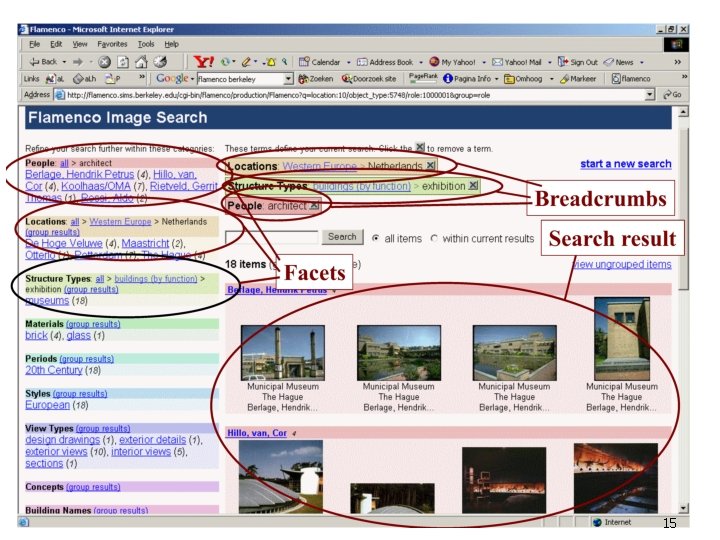
Task: Open News on the Yahoo toolbar
Action: coord(619,62)
